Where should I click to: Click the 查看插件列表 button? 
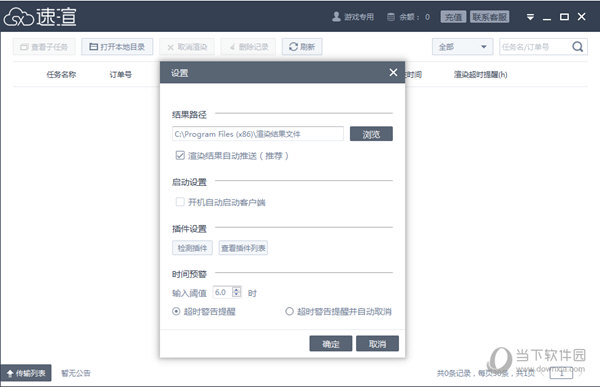point(243,248)
